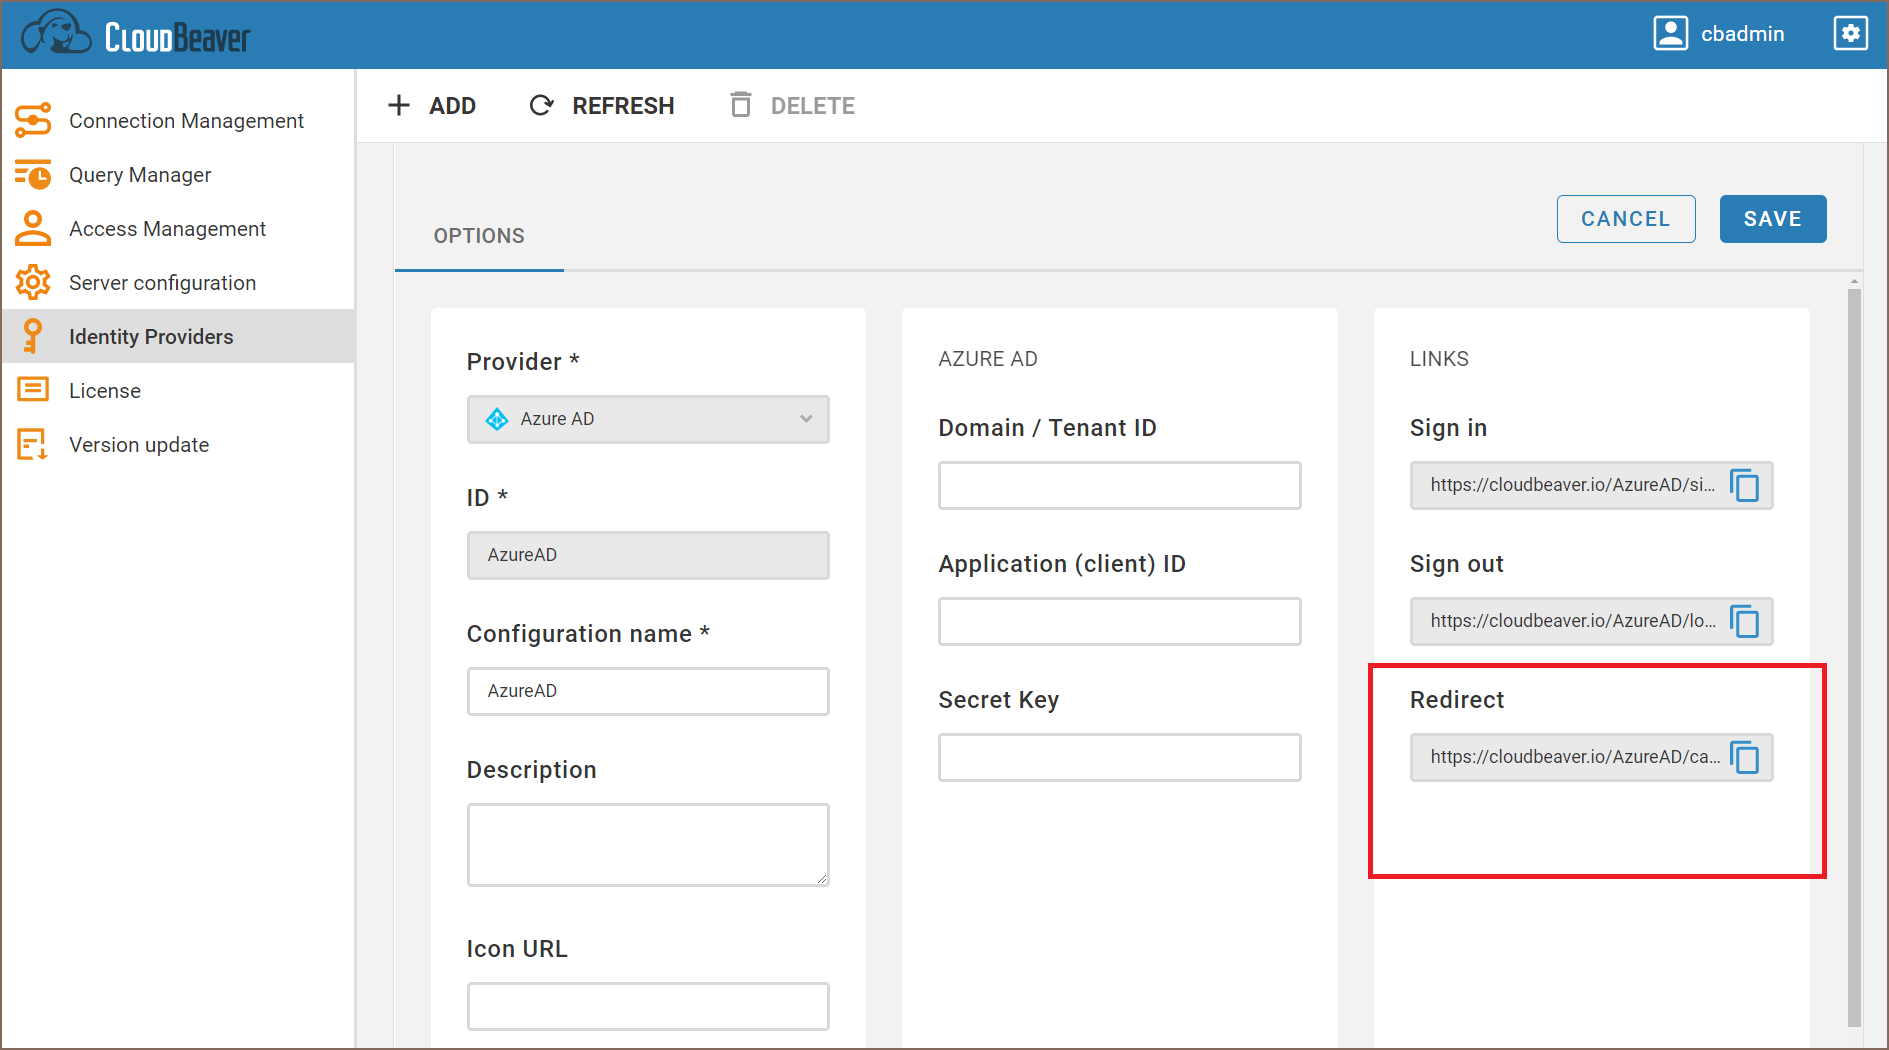The width and height of the screenshot is (1889, 1050).
Task: Click the cbadmin user profile icon
Action: (x=1670, y=33)
